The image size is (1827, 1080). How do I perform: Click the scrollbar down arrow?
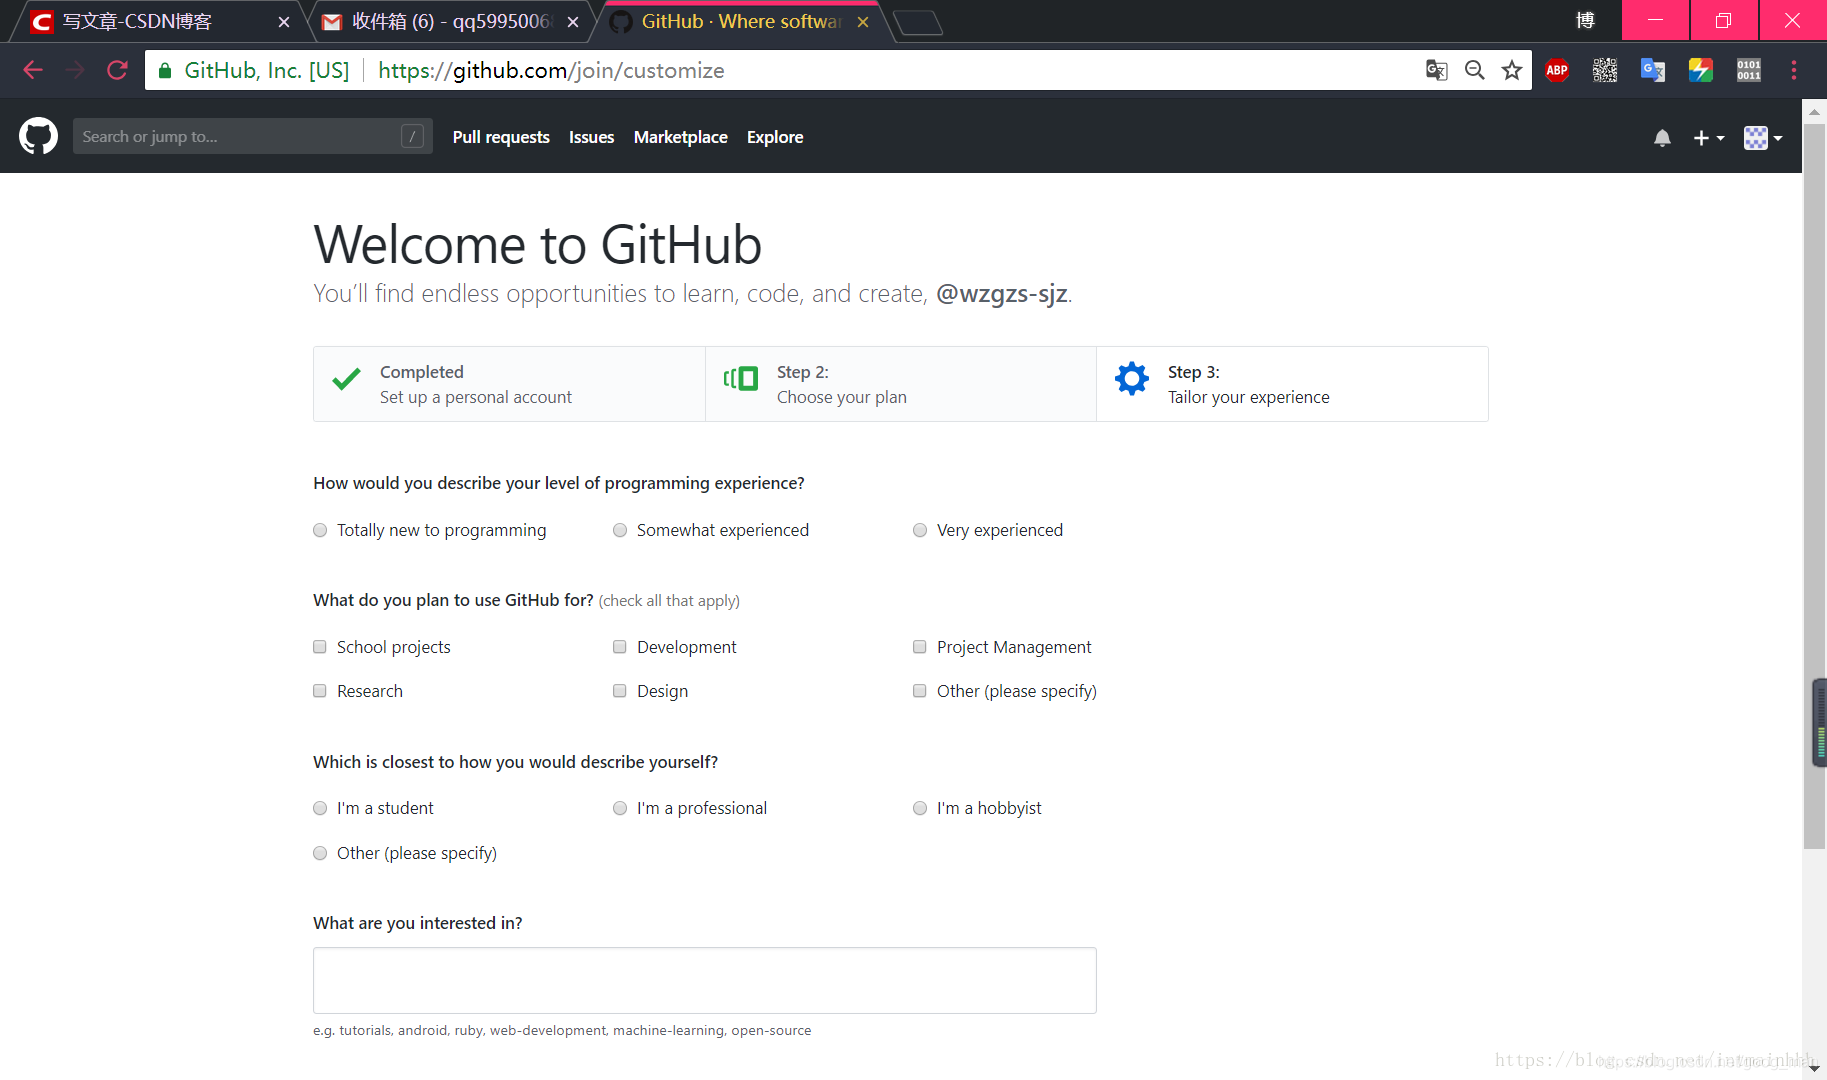(x=1814, y=1069)
